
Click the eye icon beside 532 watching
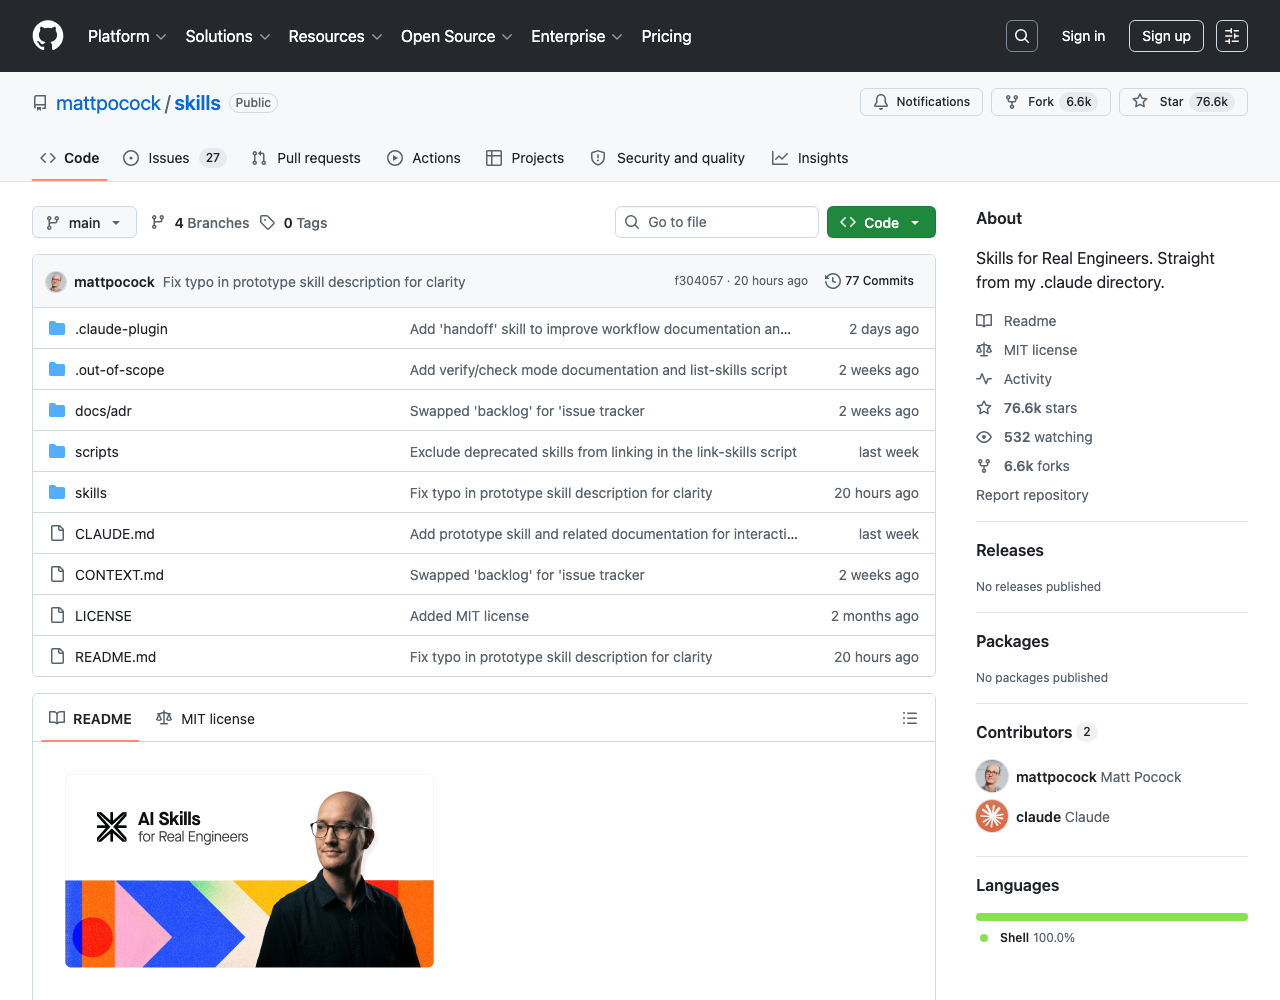[984, 437]
